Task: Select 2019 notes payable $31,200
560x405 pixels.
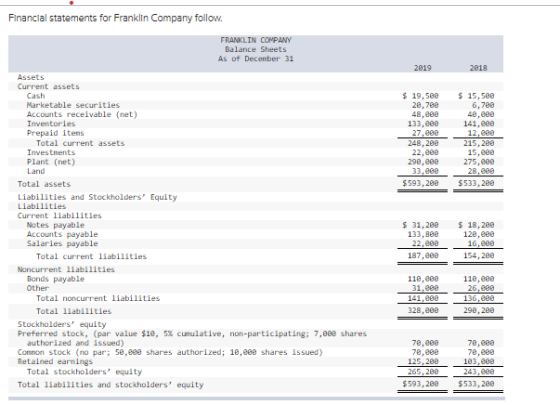Action: click(x=420, y=225)
